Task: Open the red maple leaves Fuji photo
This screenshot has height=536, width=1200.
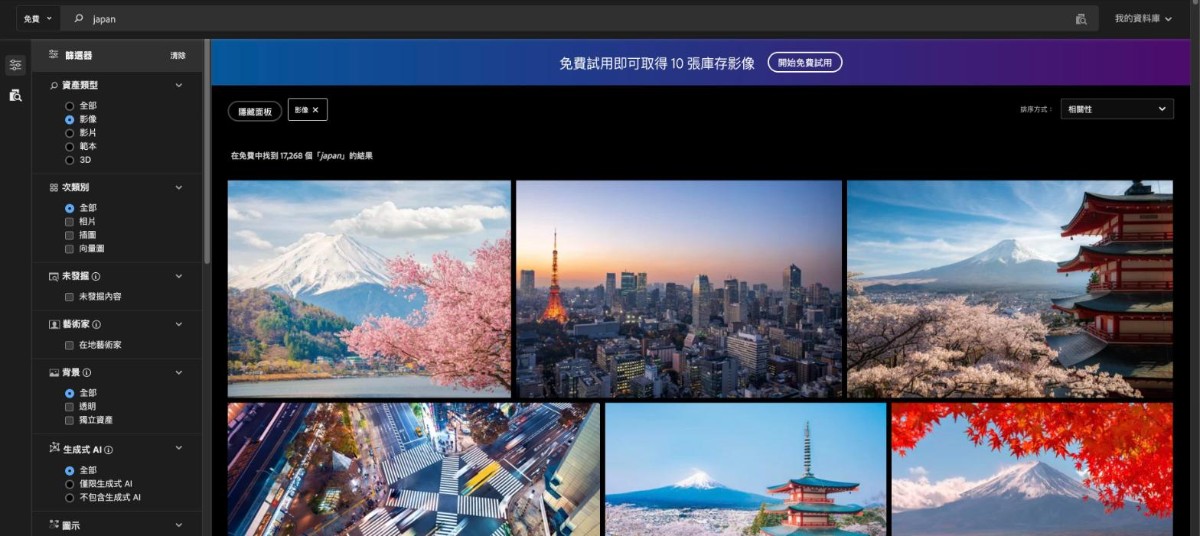Action: click(x=1032, y=469)
